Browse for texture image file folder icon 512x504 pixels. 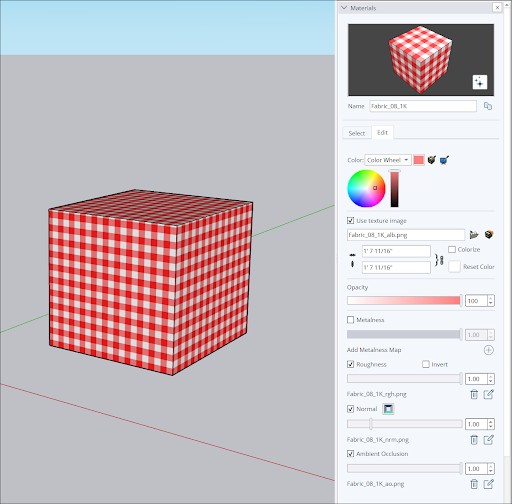[474, 235]
